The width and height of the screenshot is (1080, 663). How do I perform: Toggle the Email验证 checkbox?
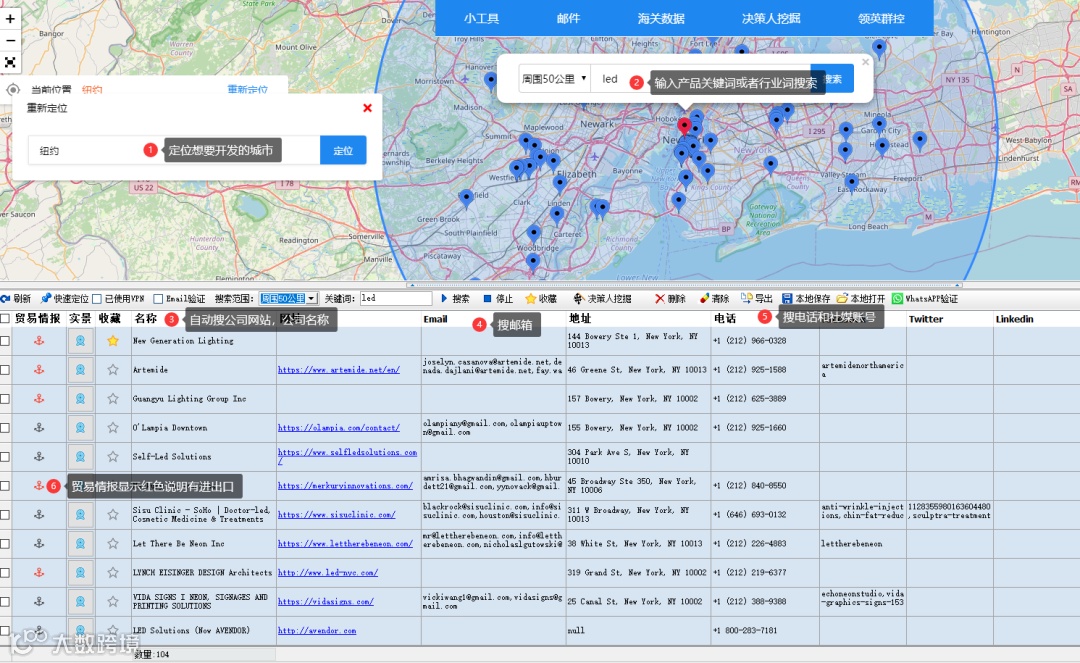pos(158,299)
